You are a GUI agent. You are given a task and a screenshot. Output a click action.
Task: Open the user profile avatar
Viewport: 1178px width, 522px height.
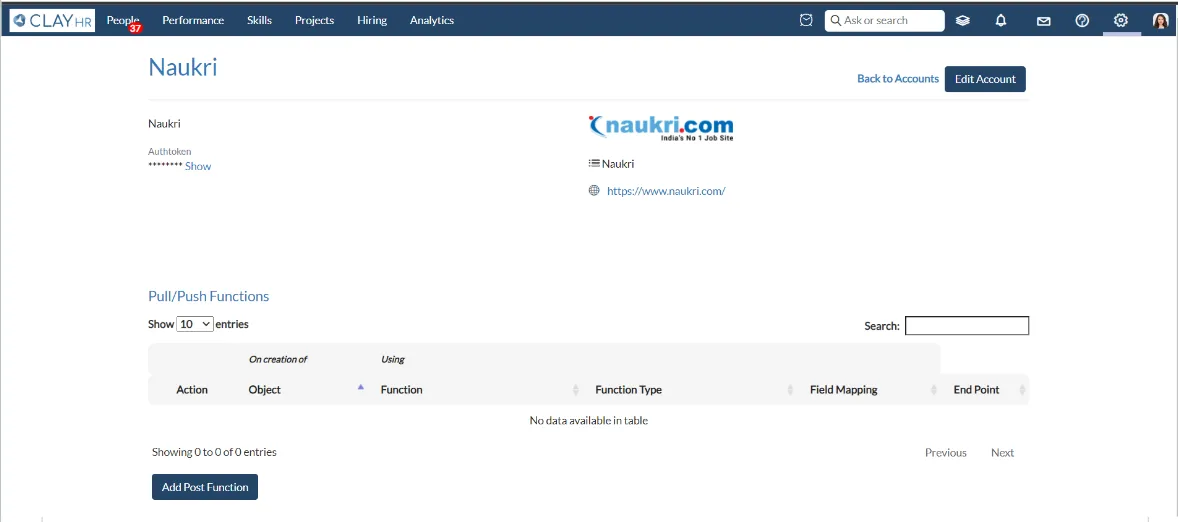1161,20
